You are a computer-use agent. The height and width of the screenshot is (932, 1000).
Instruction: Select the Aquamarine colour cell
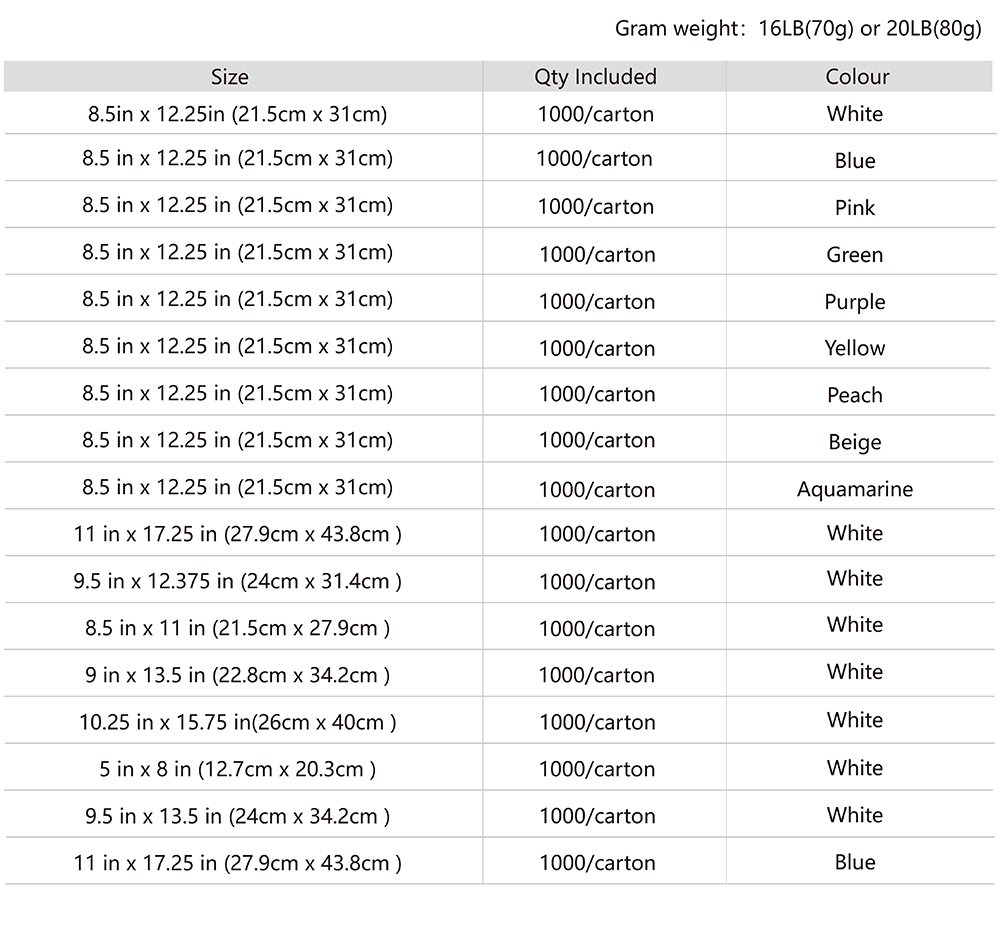[x=855, y=489]
